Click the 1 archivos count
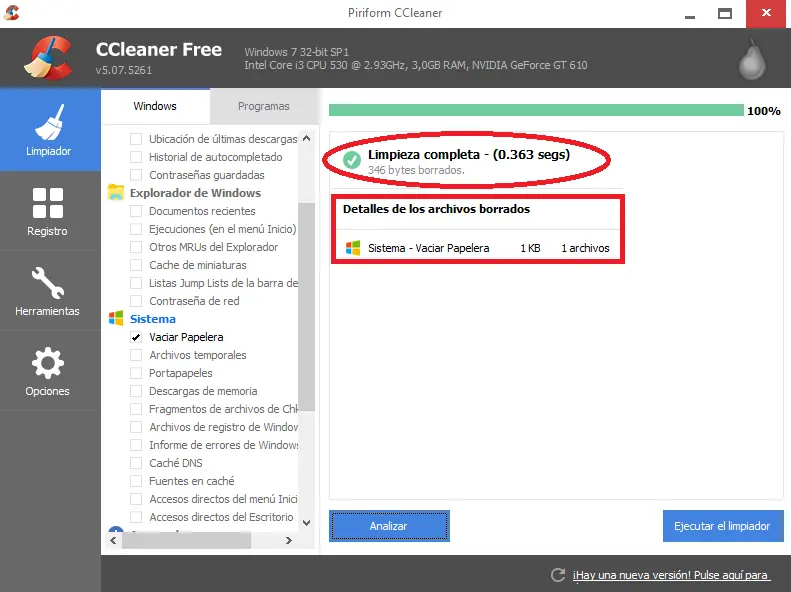 (585, 248)
